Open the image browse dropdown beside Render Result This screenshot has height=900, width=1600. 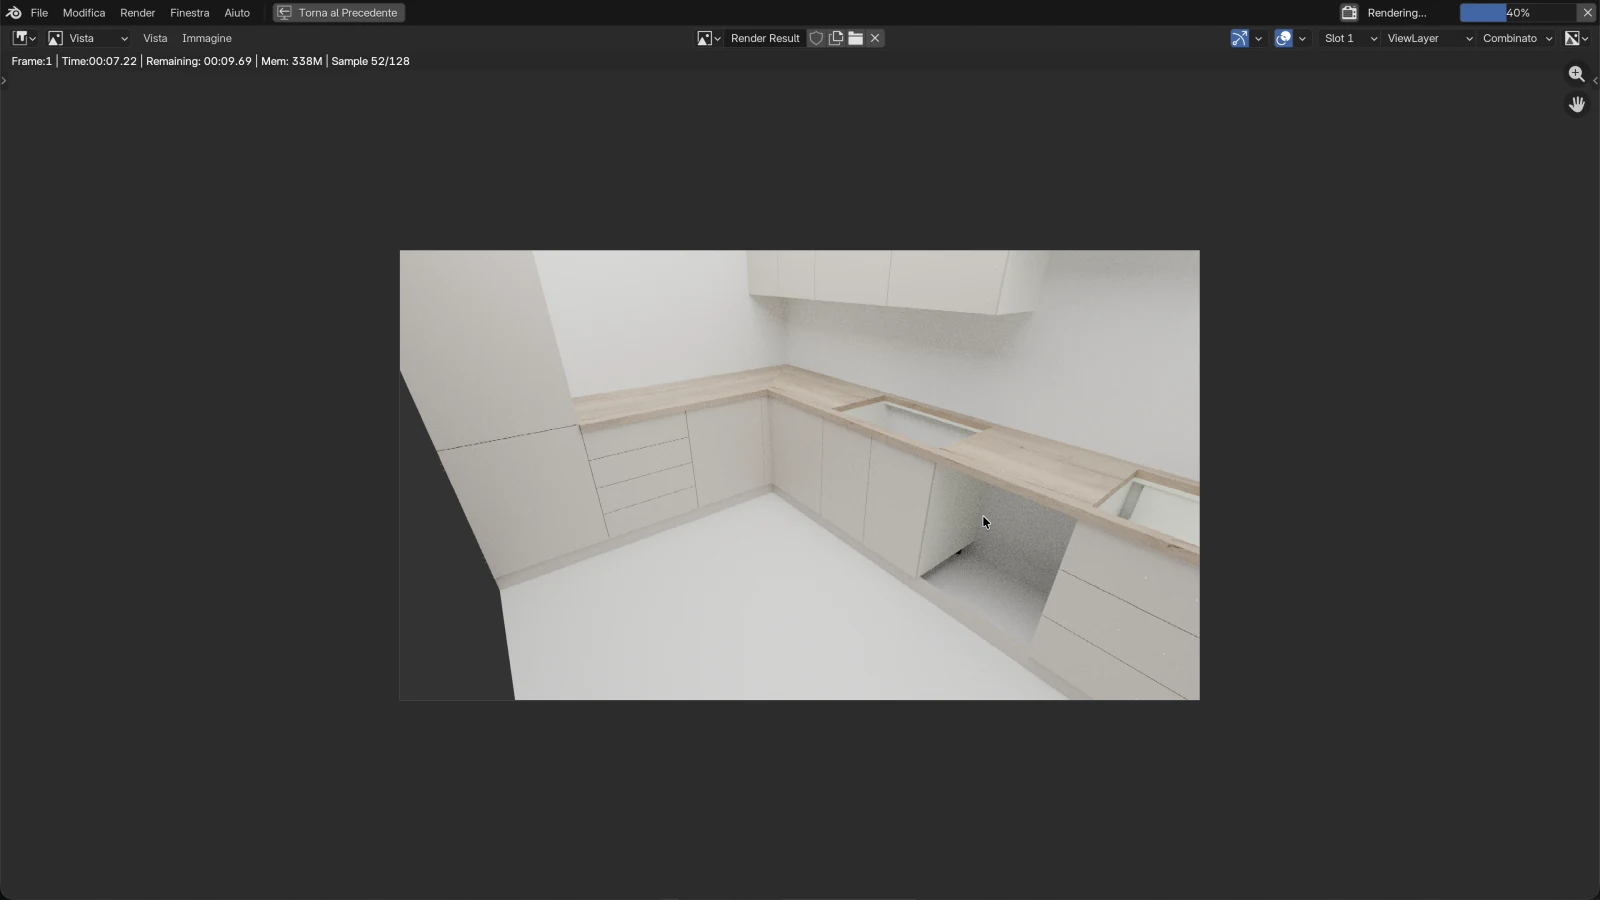click(708, 38)
